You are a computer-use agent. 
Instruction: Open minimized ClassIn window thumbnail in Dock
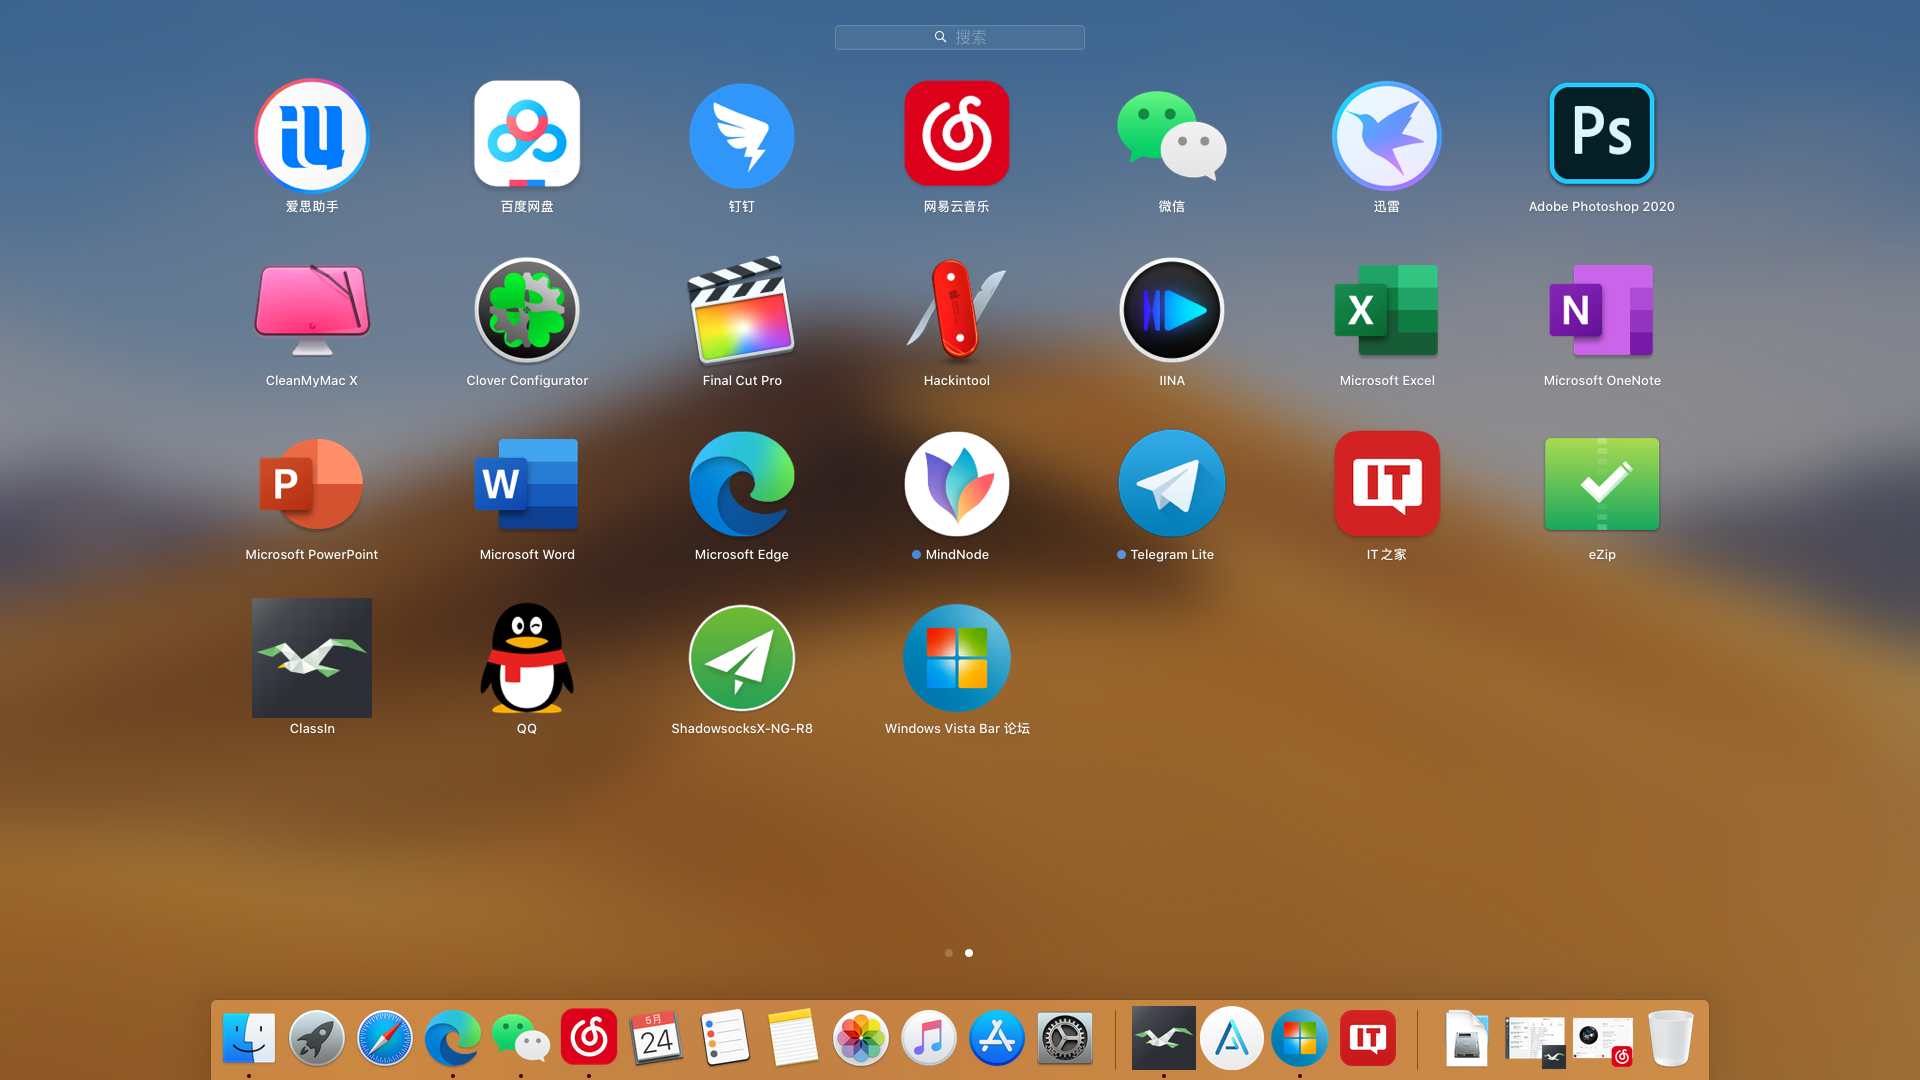coord(1535,1040)
